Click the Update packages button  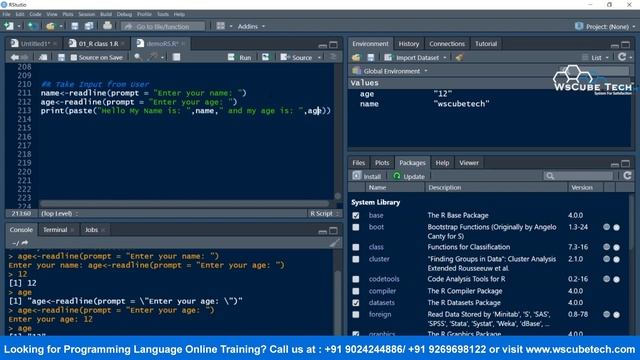(409, 176)
